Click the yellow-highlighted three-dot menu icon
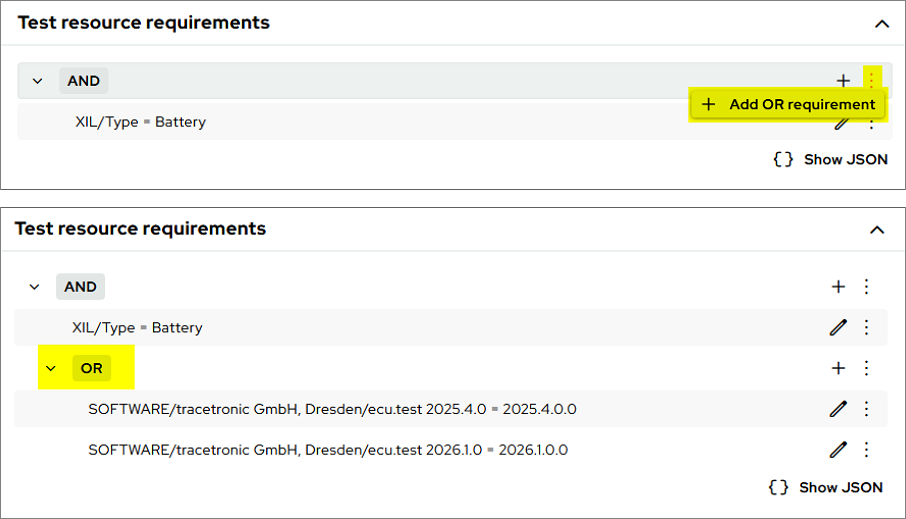Image resolution: width=906 pixels, height=519 pixels. coord(872,80)
